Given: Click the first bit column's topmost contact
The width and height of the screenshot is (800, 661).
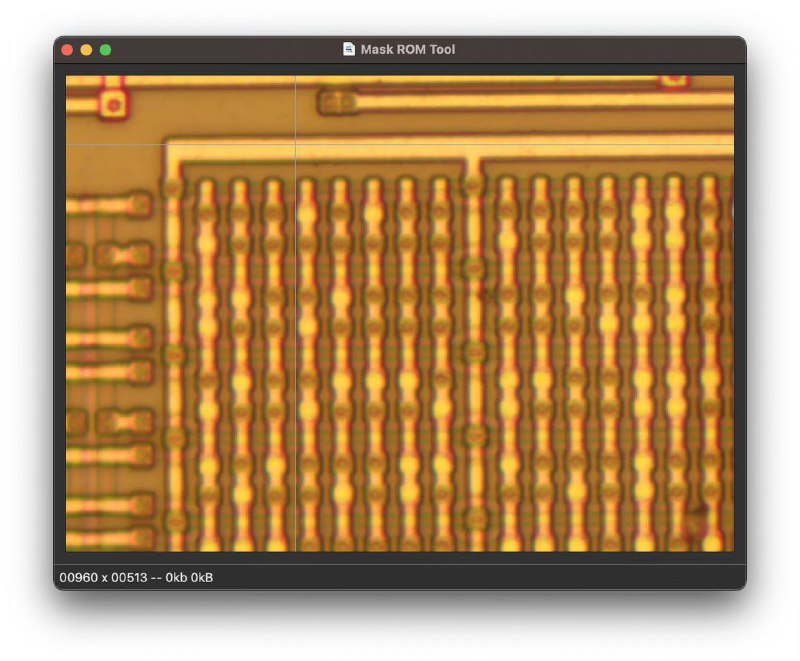Looking at the screenshot, I should point(206,186).
